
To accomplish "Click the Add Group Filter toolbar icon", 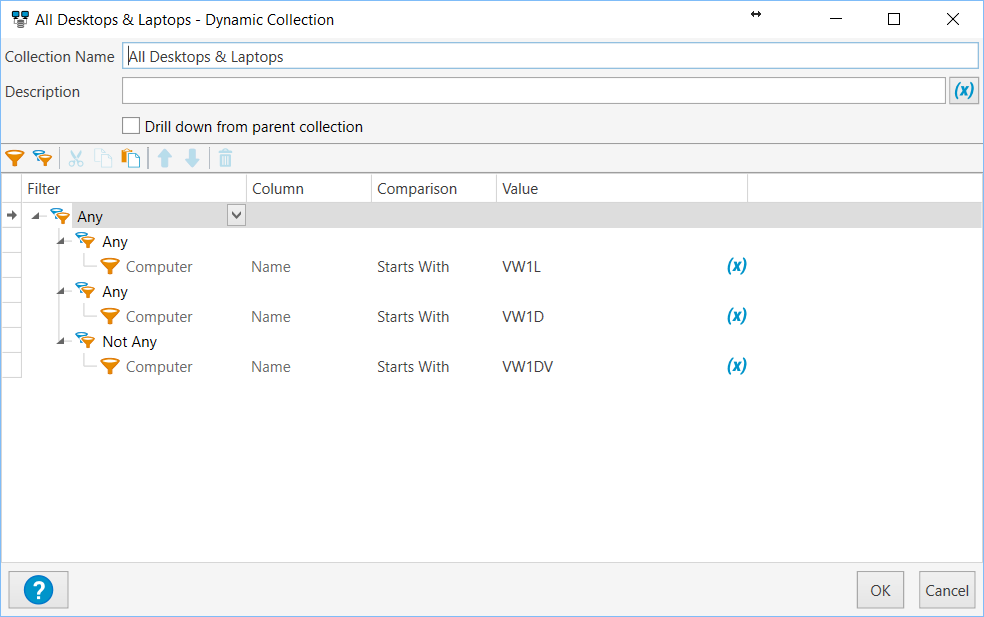I will click(x=42, y=158).
